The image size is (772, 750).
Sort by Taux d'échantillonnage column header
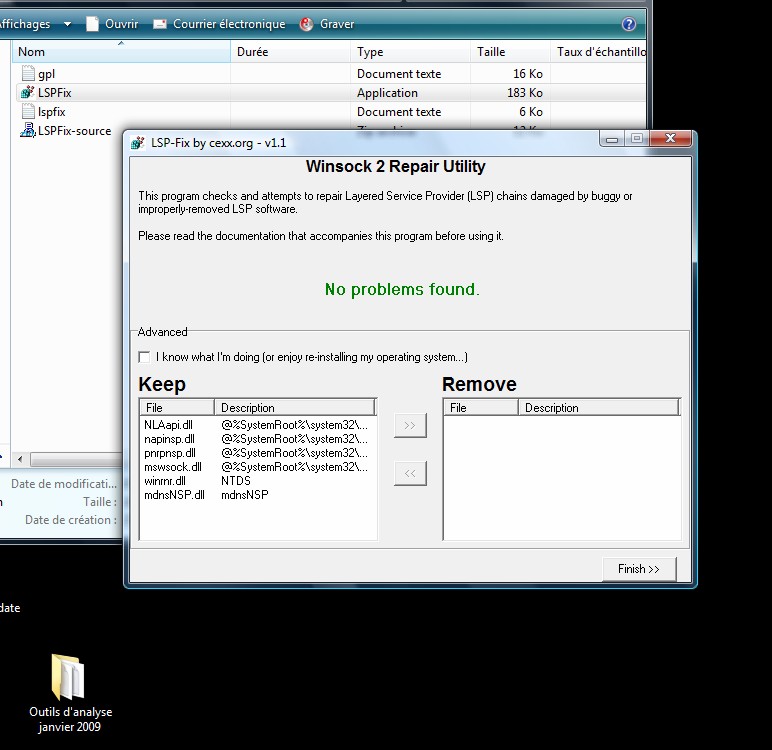pos(598,52)
